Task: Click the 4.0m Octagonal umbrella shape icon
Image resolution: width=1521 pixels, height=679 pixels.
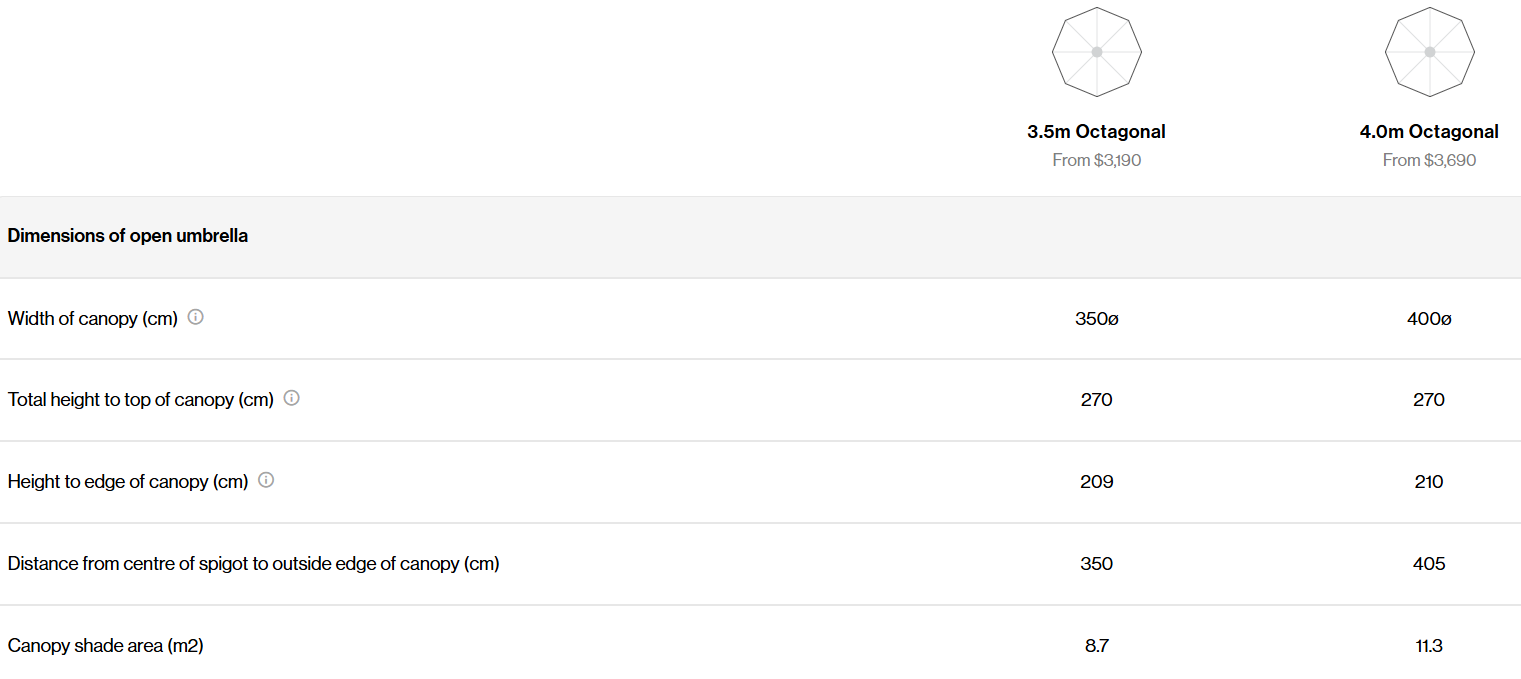Action: [x=1429, y=52]
